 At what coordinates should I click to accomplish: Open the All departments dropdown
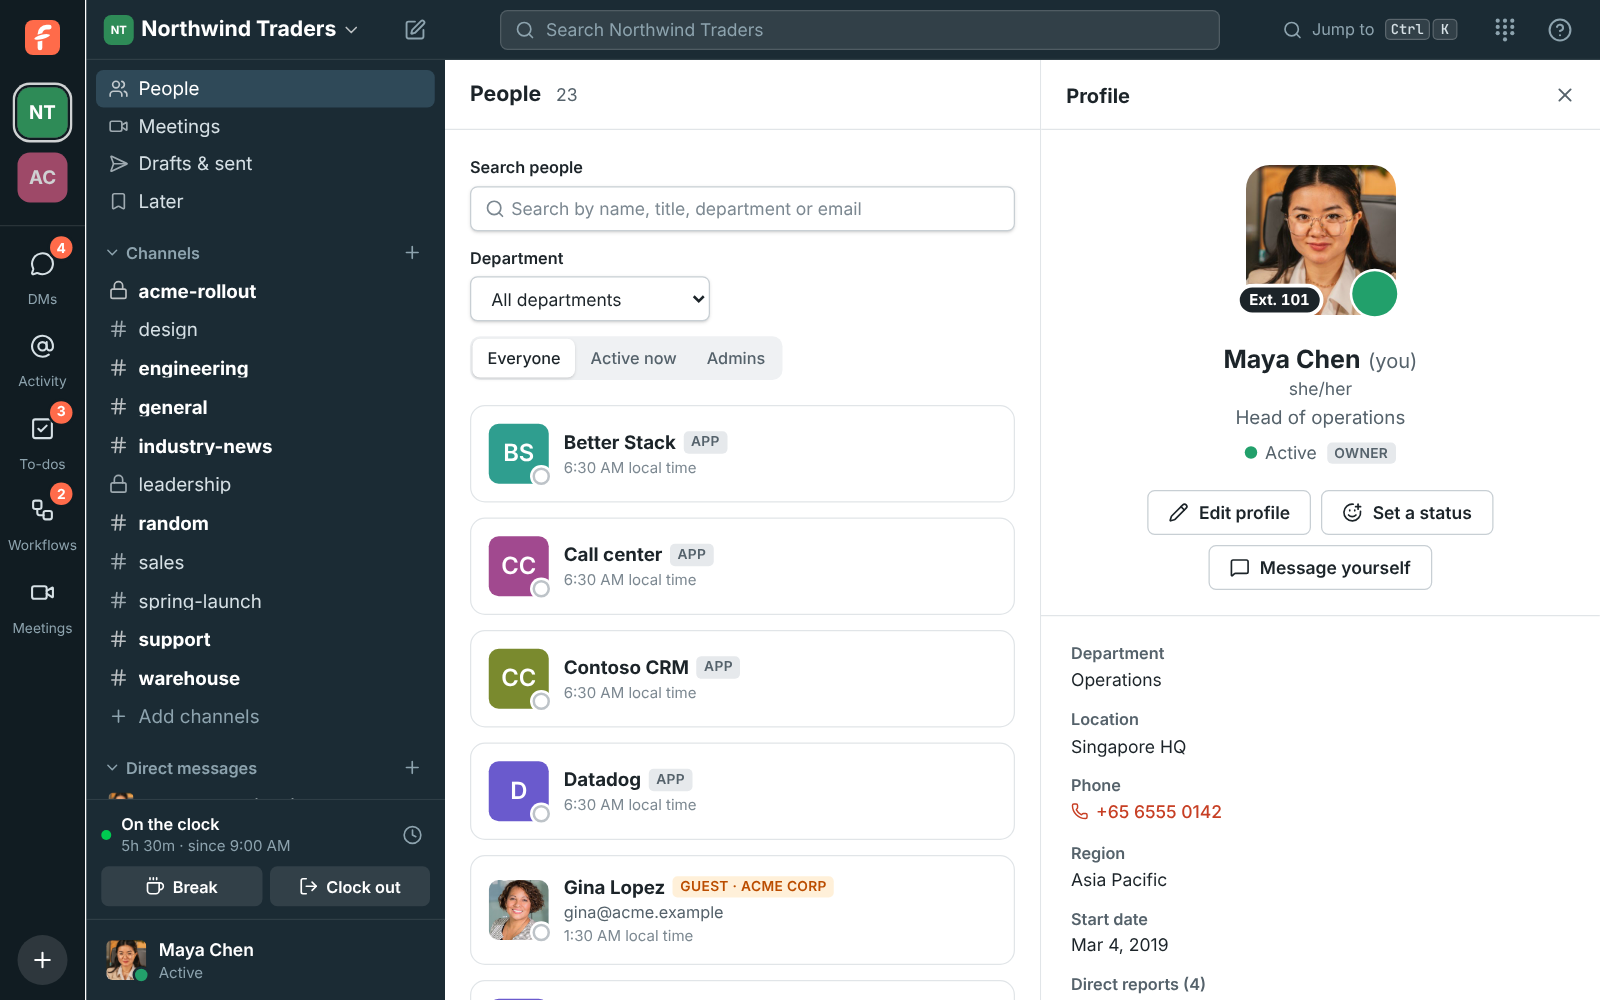tap(590, 299)
